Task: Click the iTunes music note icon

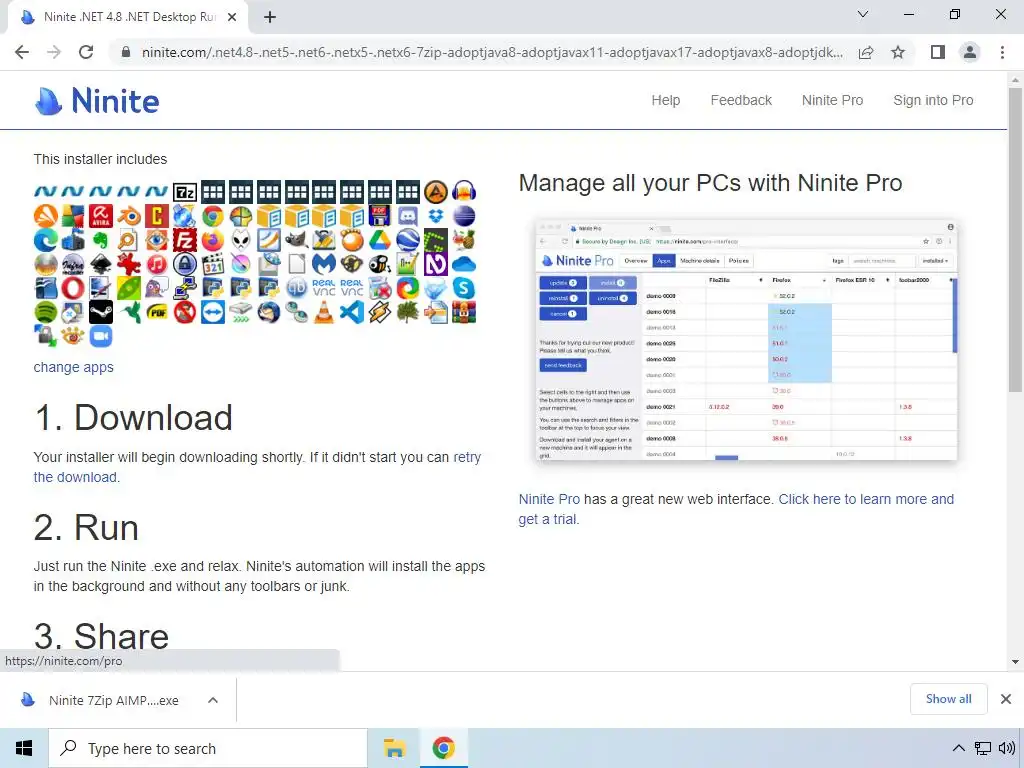Action: pos(157,264)
